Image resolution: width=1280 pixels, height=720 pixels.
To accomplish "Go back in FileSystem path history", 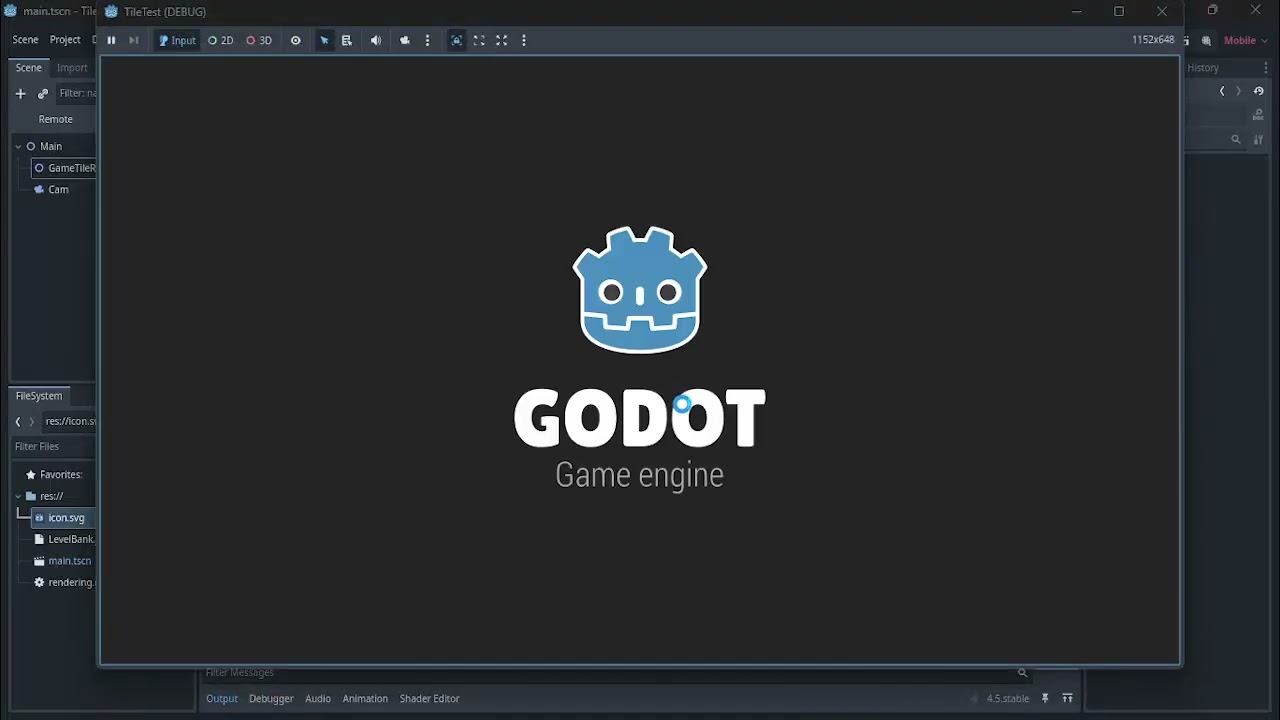I will click(x=18, y=422).
